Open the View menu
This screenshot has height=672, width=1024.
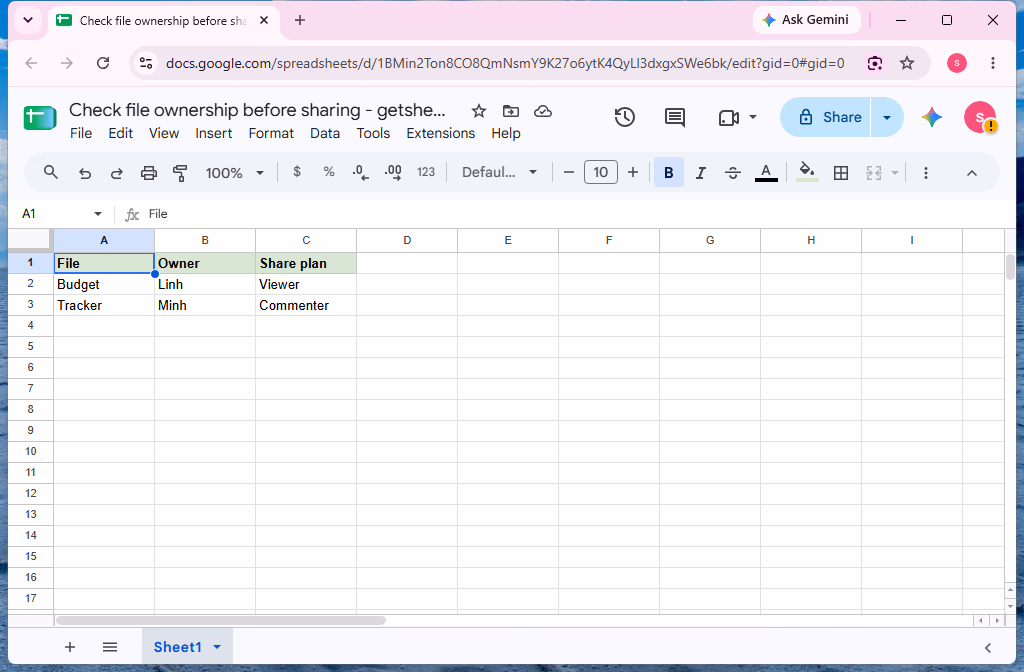[x=164, y=133]
